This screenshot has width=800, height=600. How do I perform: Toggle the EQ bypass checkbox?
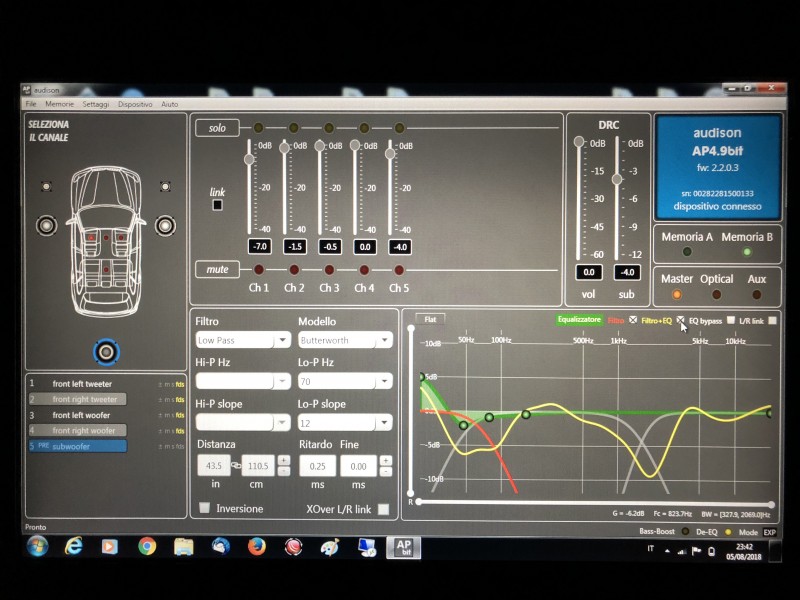731,320
